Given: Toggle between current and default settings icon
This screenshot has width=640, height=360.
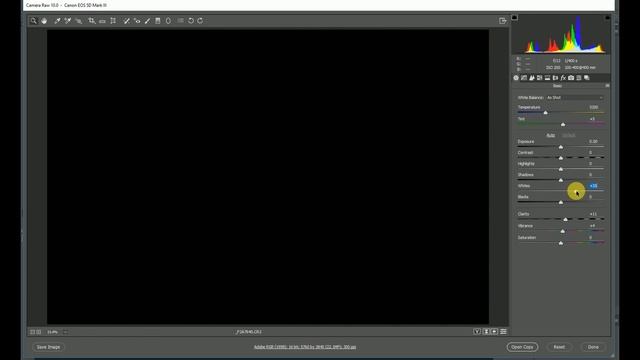Looking at the screenshot, I should [x=503, y=332].
